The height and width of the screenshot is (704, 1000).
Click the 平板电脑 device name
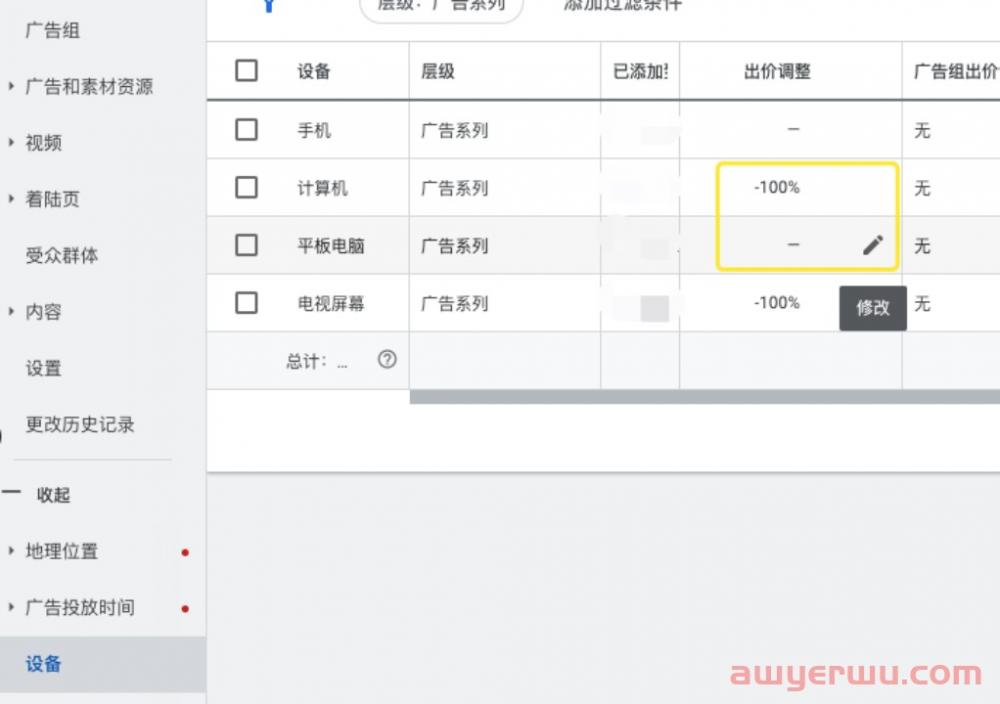[331, 246]
